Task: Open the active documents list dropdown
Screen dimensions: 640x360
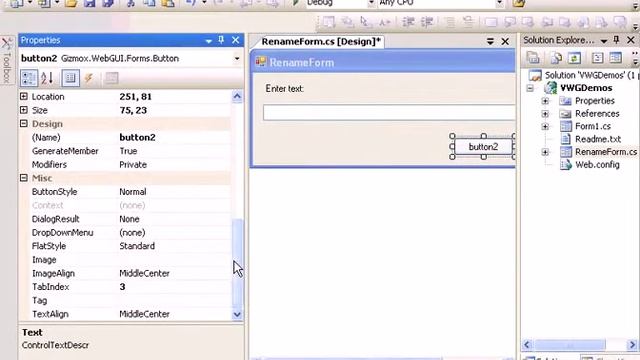Action: pyautogui.click(x=490, y=41)
